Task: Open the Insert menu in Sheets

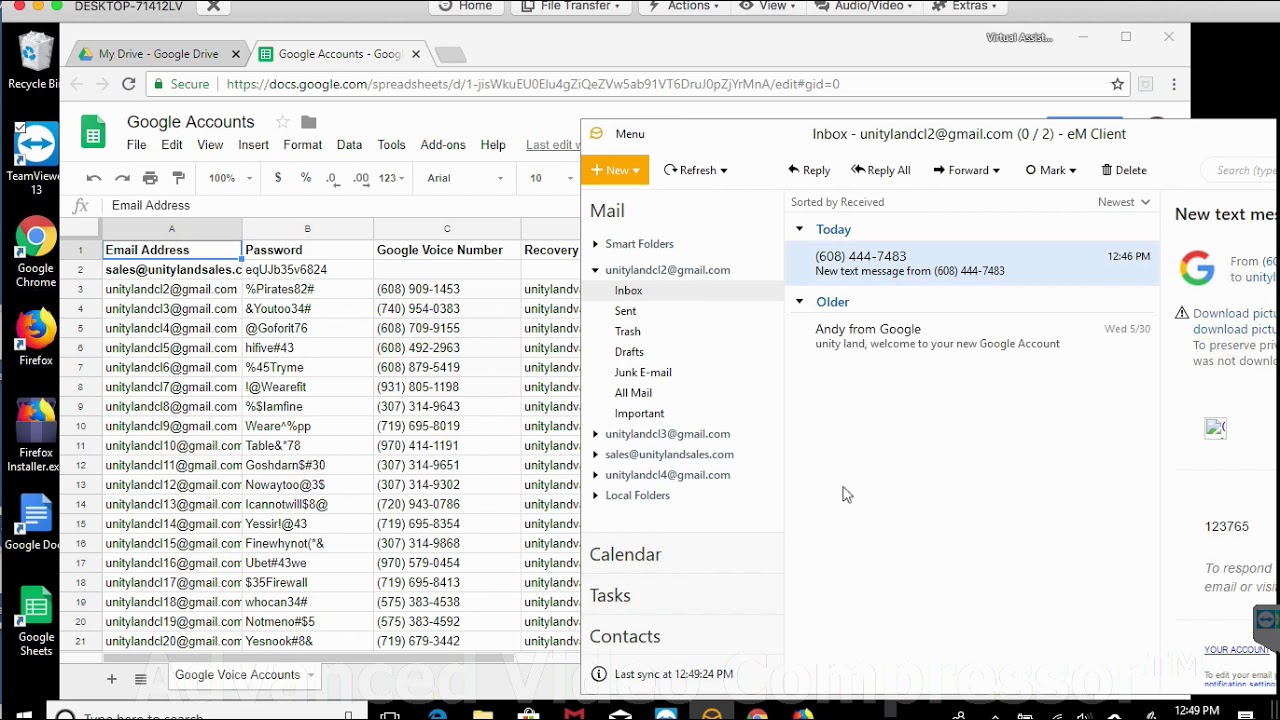Action: pyautogui.click(x=253, y=145)
